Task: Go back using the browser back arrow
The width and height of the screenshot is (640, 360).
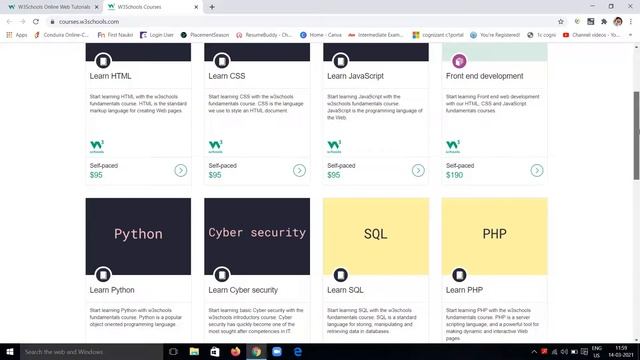Action: (9, 22)
